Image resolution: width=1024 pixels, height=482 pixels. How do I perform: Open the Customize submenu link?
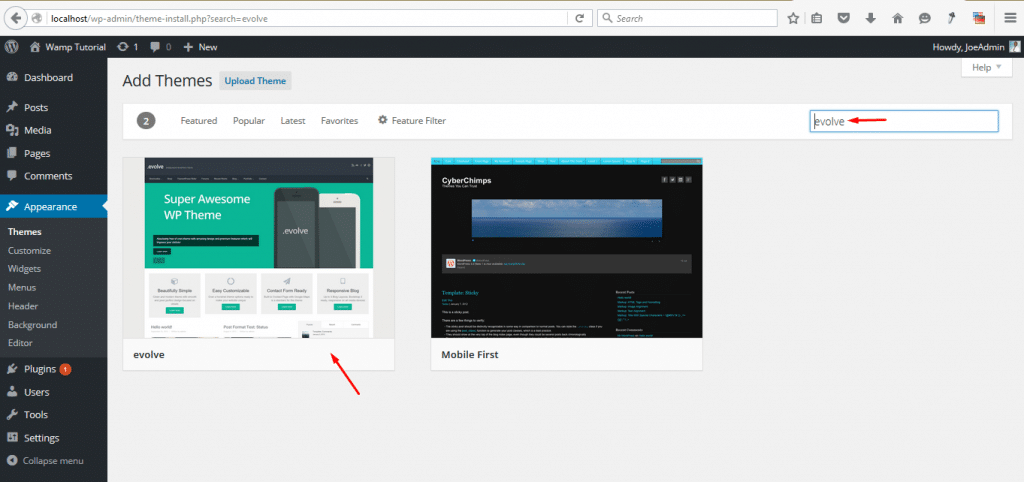[29, 250]
